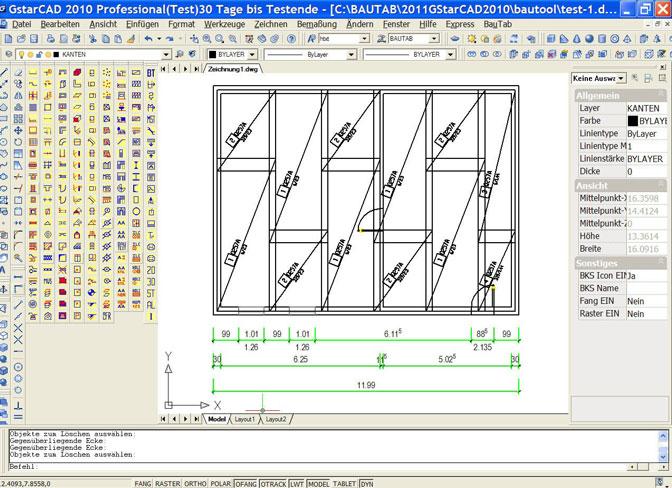Viewport: 672px width, 488px height.
Task: Open the light (sun) render tool
Action: [x=472, y=39]
